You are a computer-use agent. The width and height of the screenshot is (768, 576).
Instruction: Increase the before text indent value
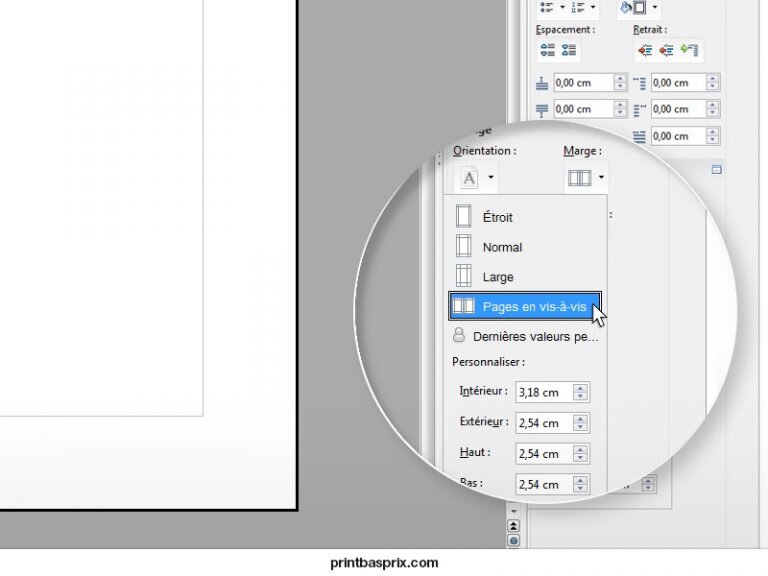(x=713, y=78)
